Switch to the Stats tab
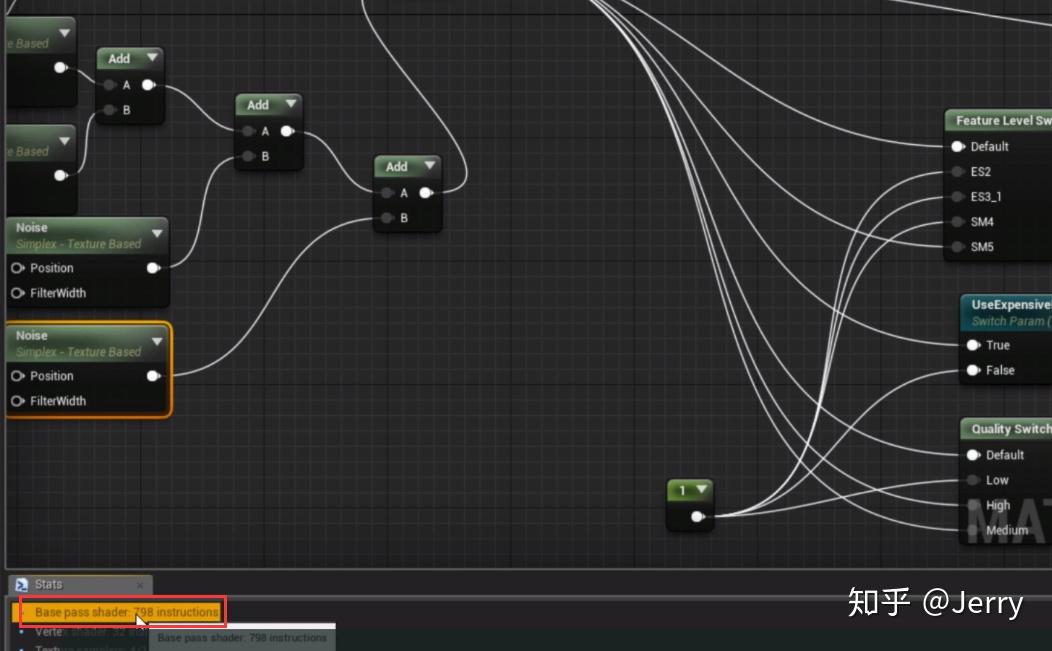Viewport: 1052px width, 651px height. (x=47, y=584)
